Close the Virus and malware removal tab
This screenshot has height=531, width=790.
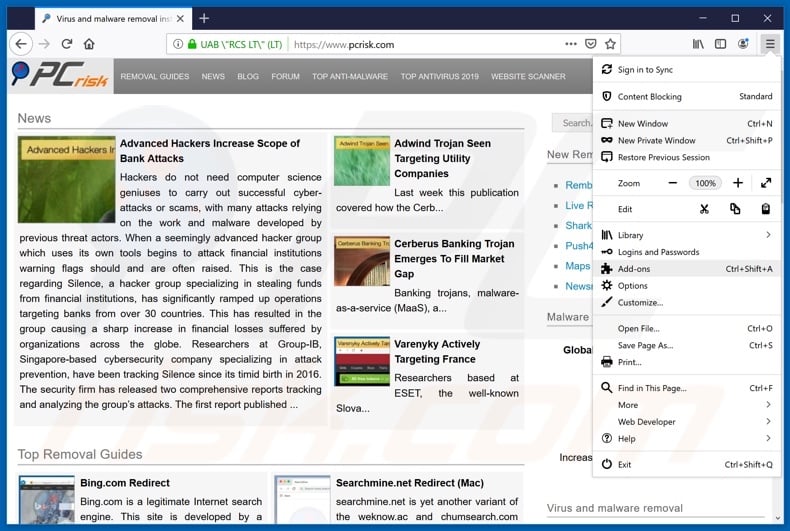[x=180, y=19]
